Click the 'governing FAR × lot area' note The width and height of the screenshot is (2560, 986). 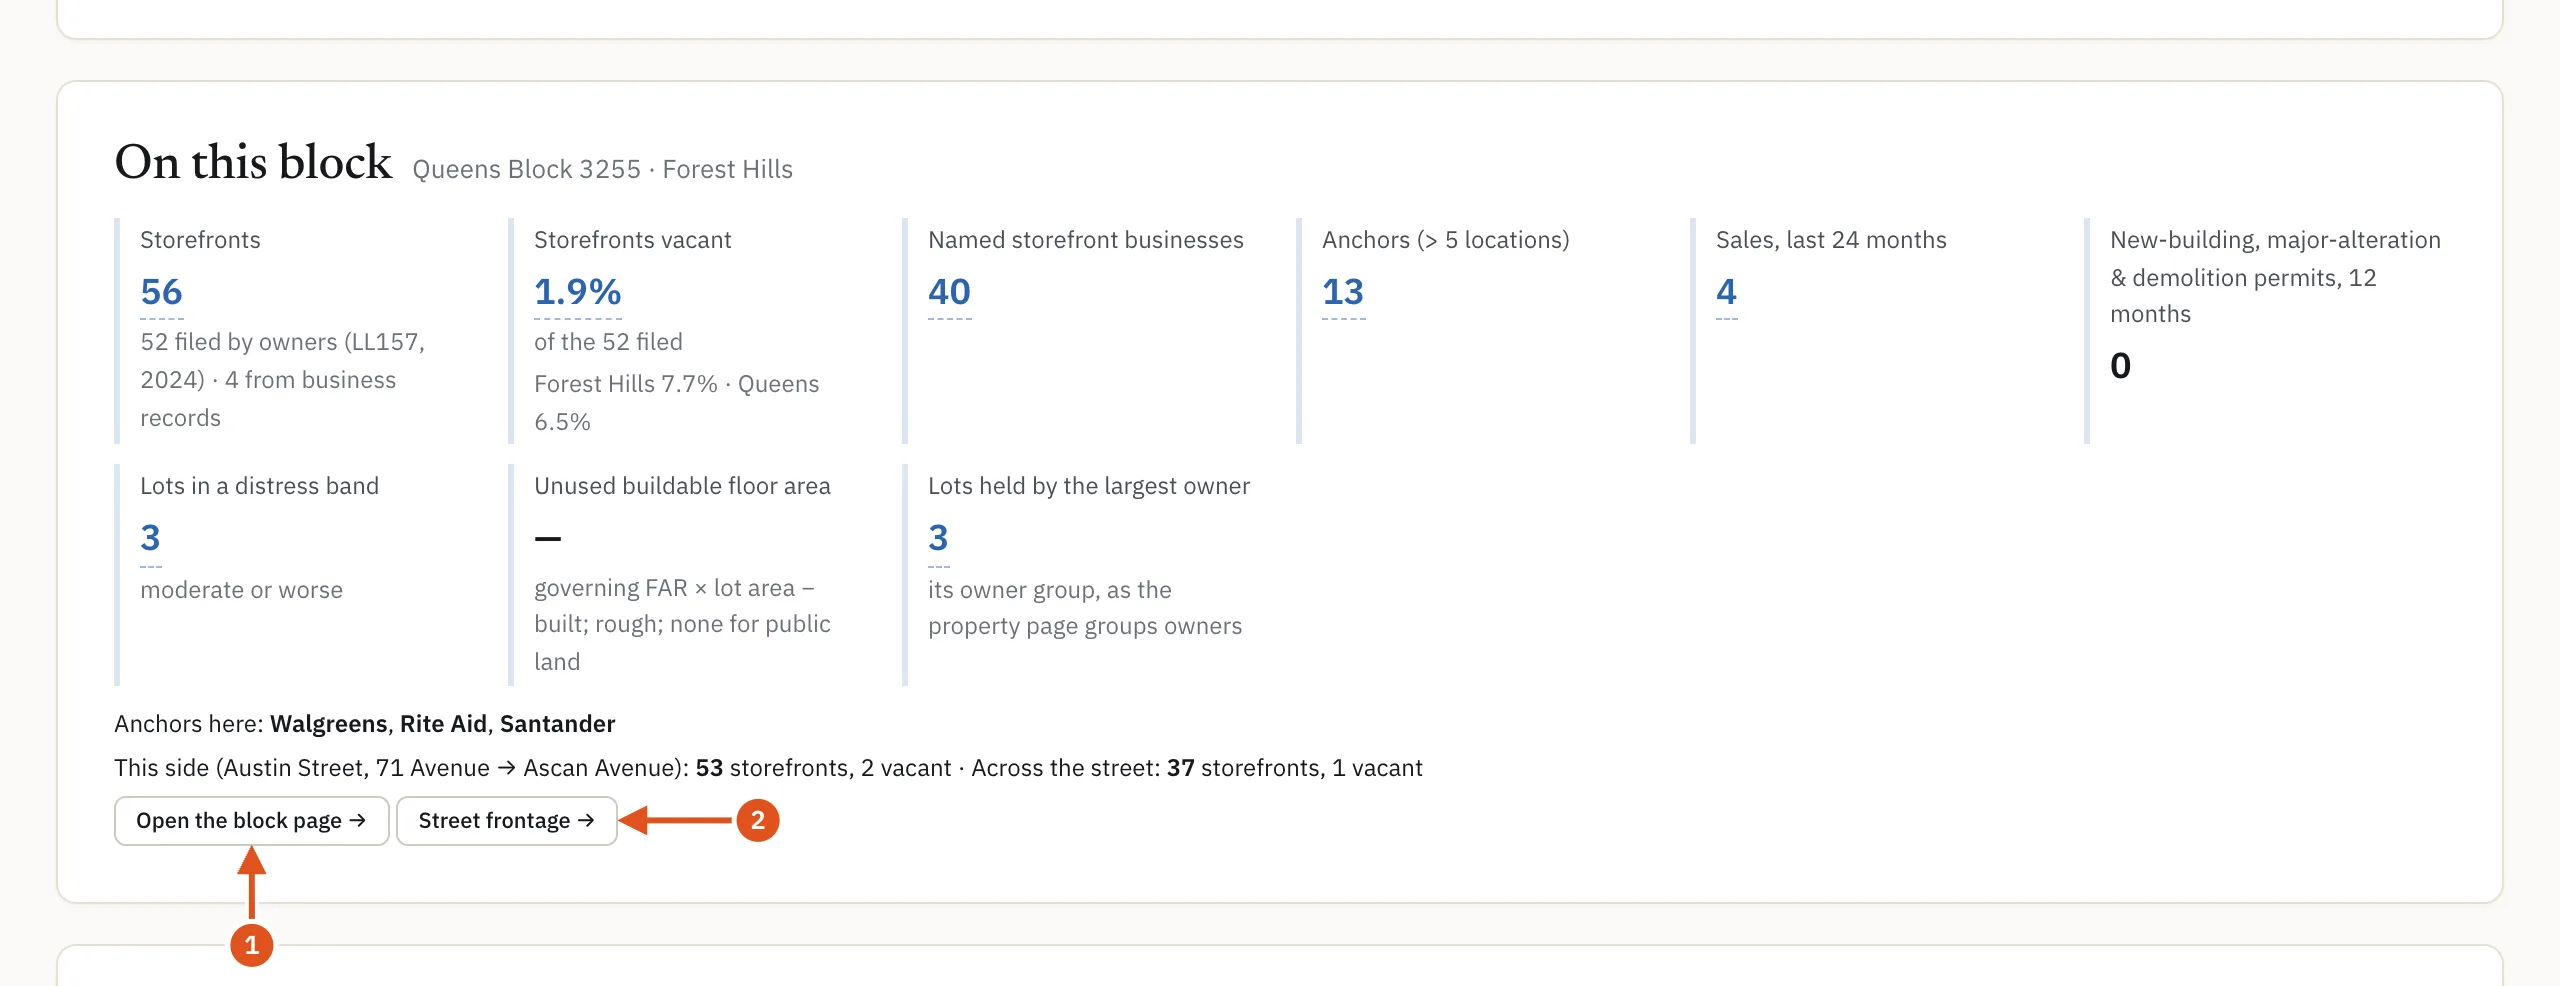click(x=682, y=625)
